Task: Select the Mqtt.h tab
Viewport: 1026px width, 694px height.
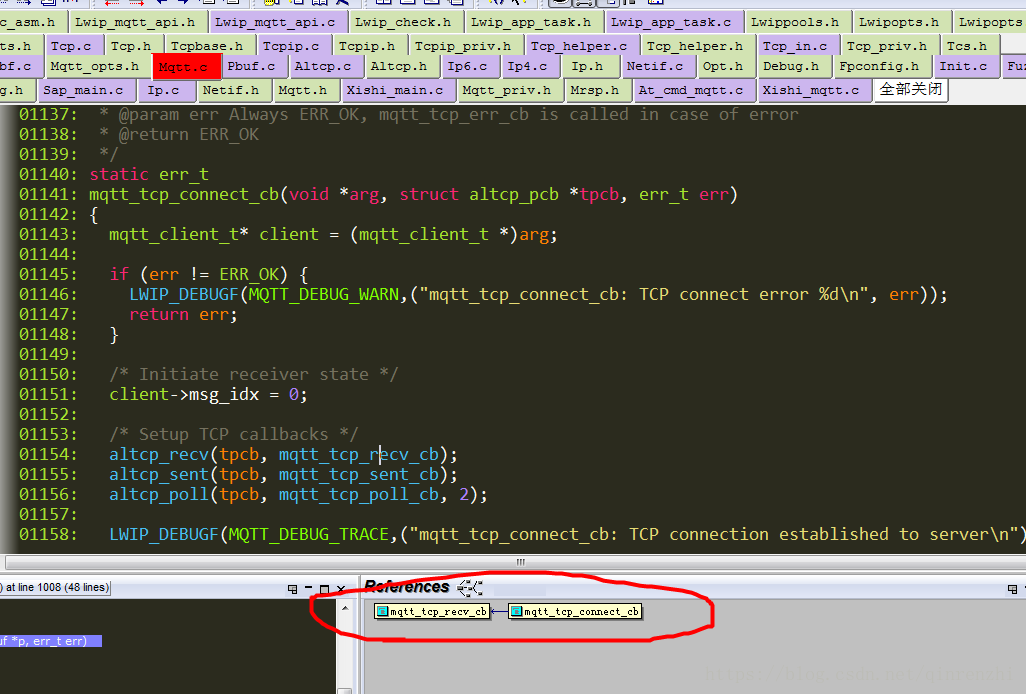Action: point(306,90)
